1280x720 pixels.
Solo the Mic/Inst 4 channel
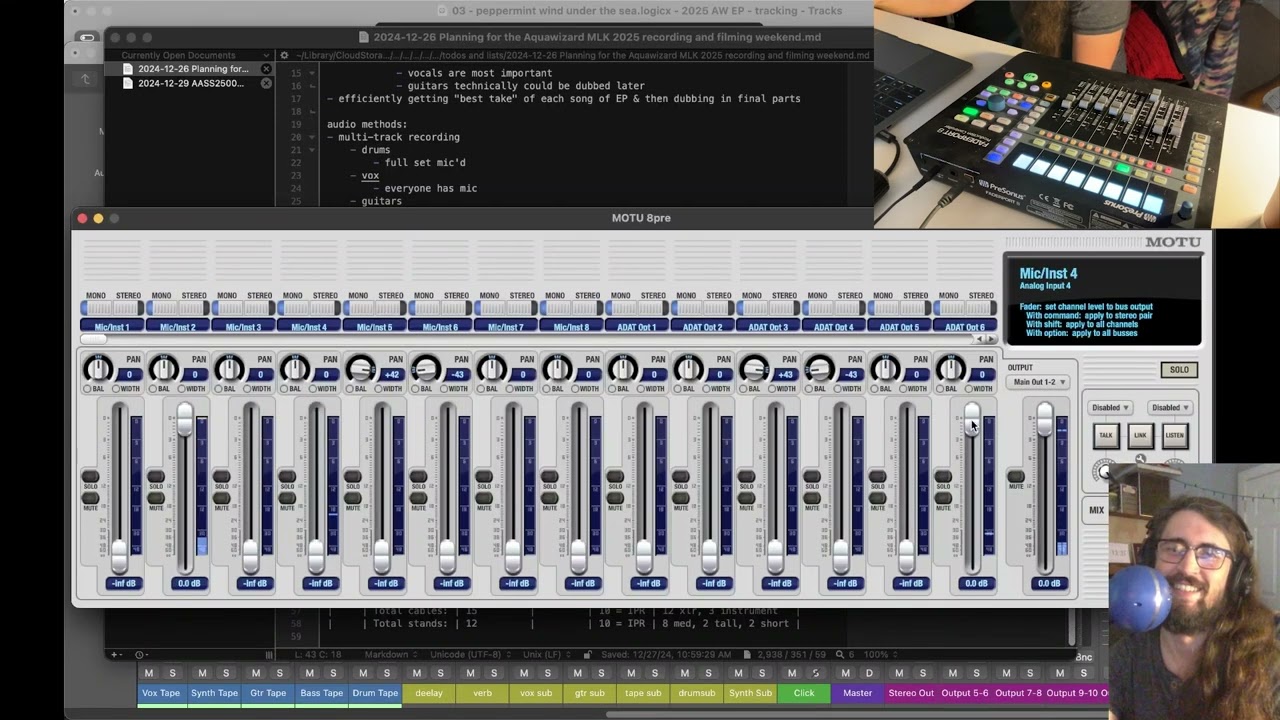287,476
